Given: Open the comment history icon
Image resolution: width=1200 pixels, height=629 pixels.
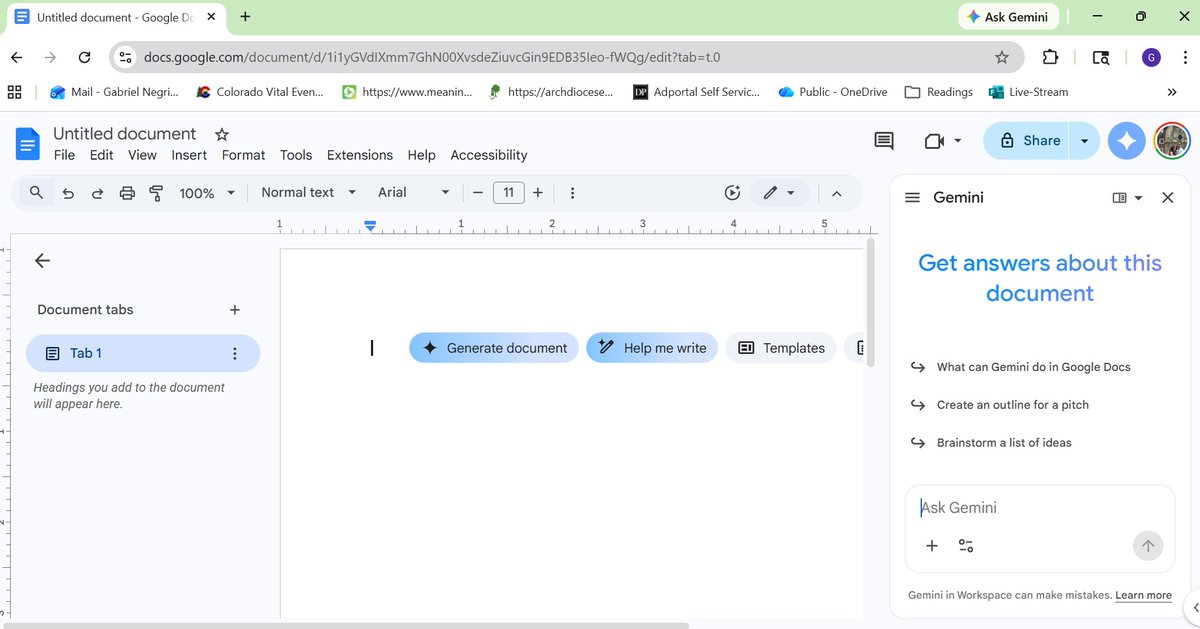Looking at the screenshot, I should [884, 141].
